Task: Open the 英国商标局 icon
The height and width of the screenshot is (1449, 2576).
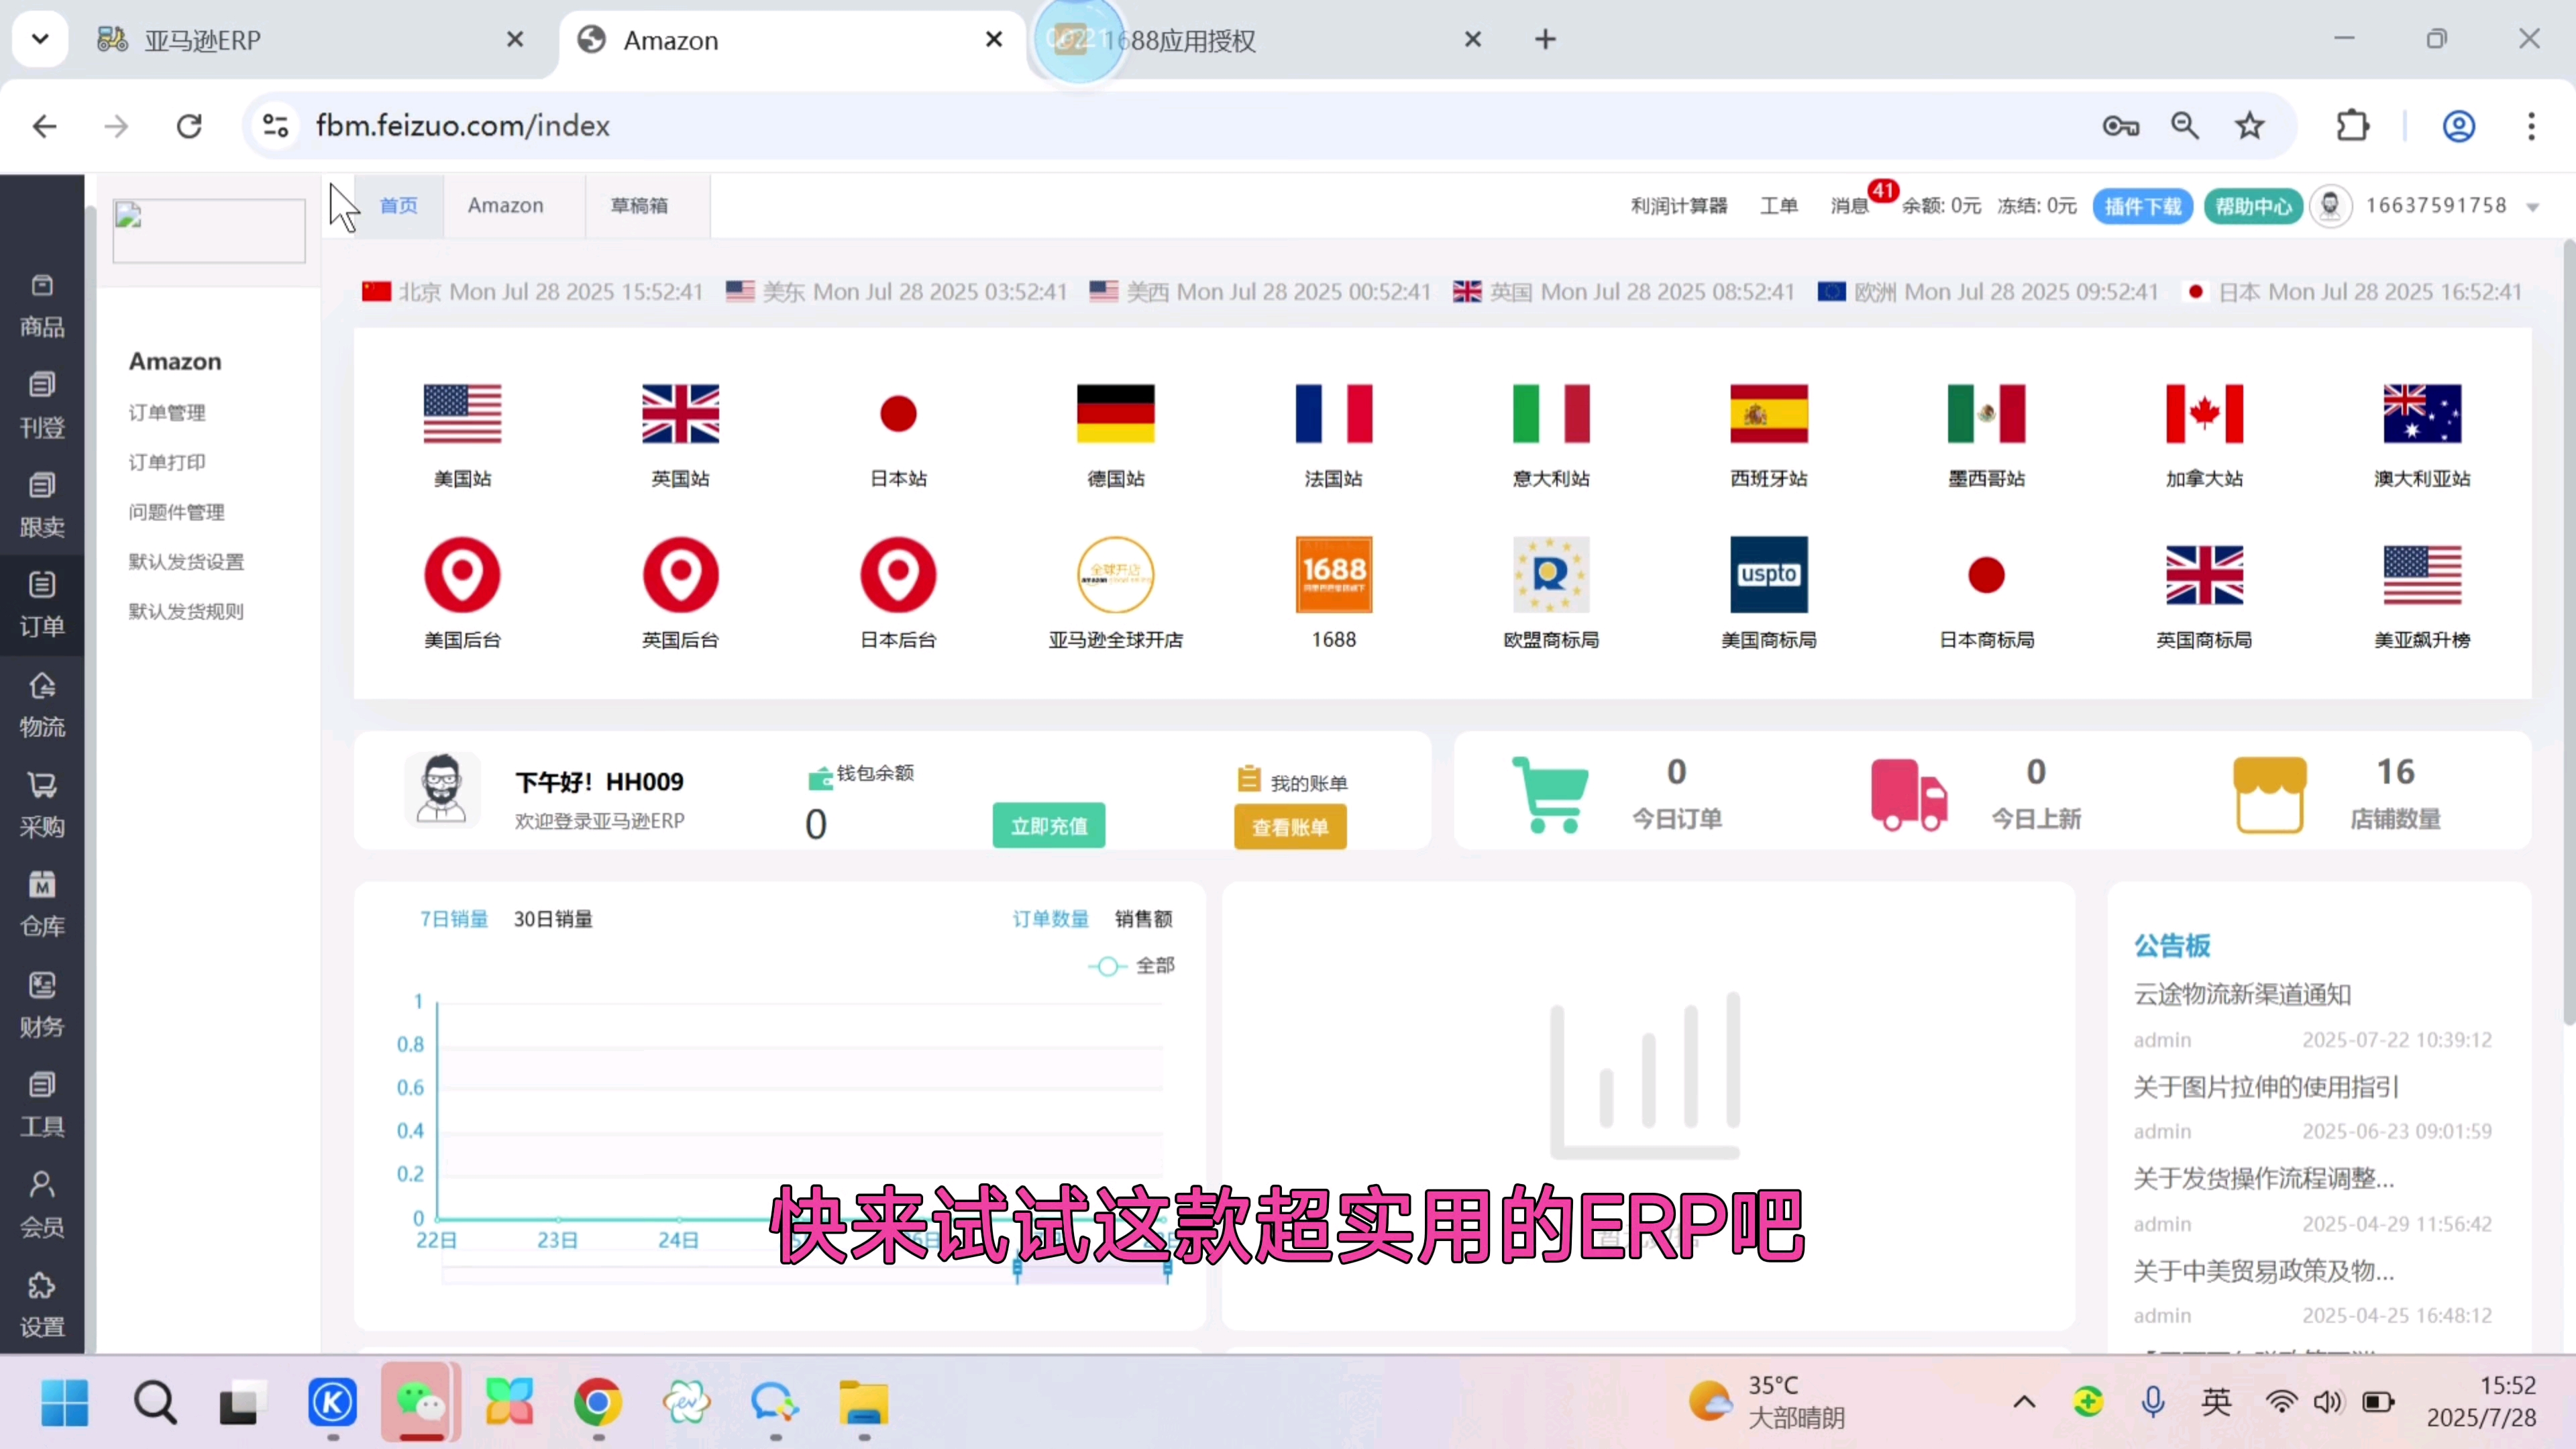Action: click(x=2205, y=575)
